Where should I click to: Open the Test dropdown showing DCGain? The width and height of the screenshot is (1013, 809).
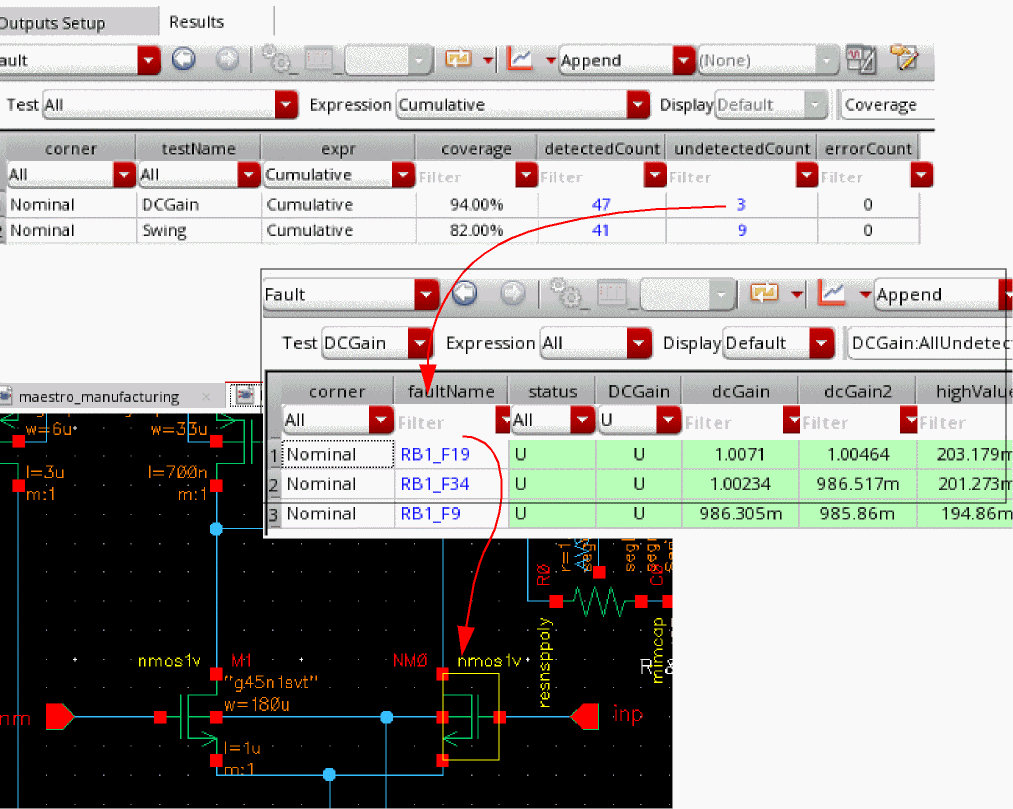click(x=376, y=343)
